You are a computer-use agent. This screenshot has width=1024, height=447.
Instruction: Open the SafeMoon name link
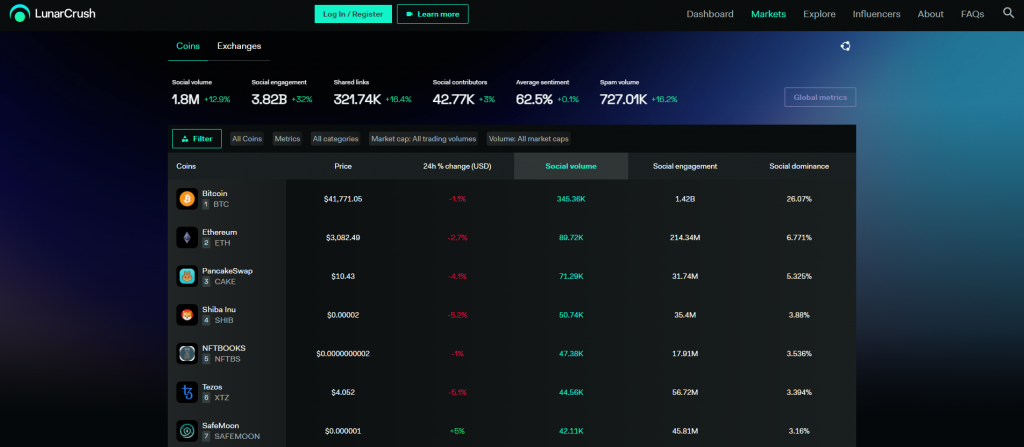click(221, 425)
